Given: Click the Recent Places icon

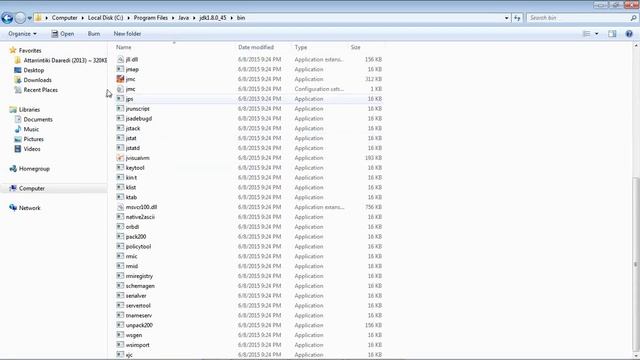Looking at the screenshot, I should click(x=18, y=90).
